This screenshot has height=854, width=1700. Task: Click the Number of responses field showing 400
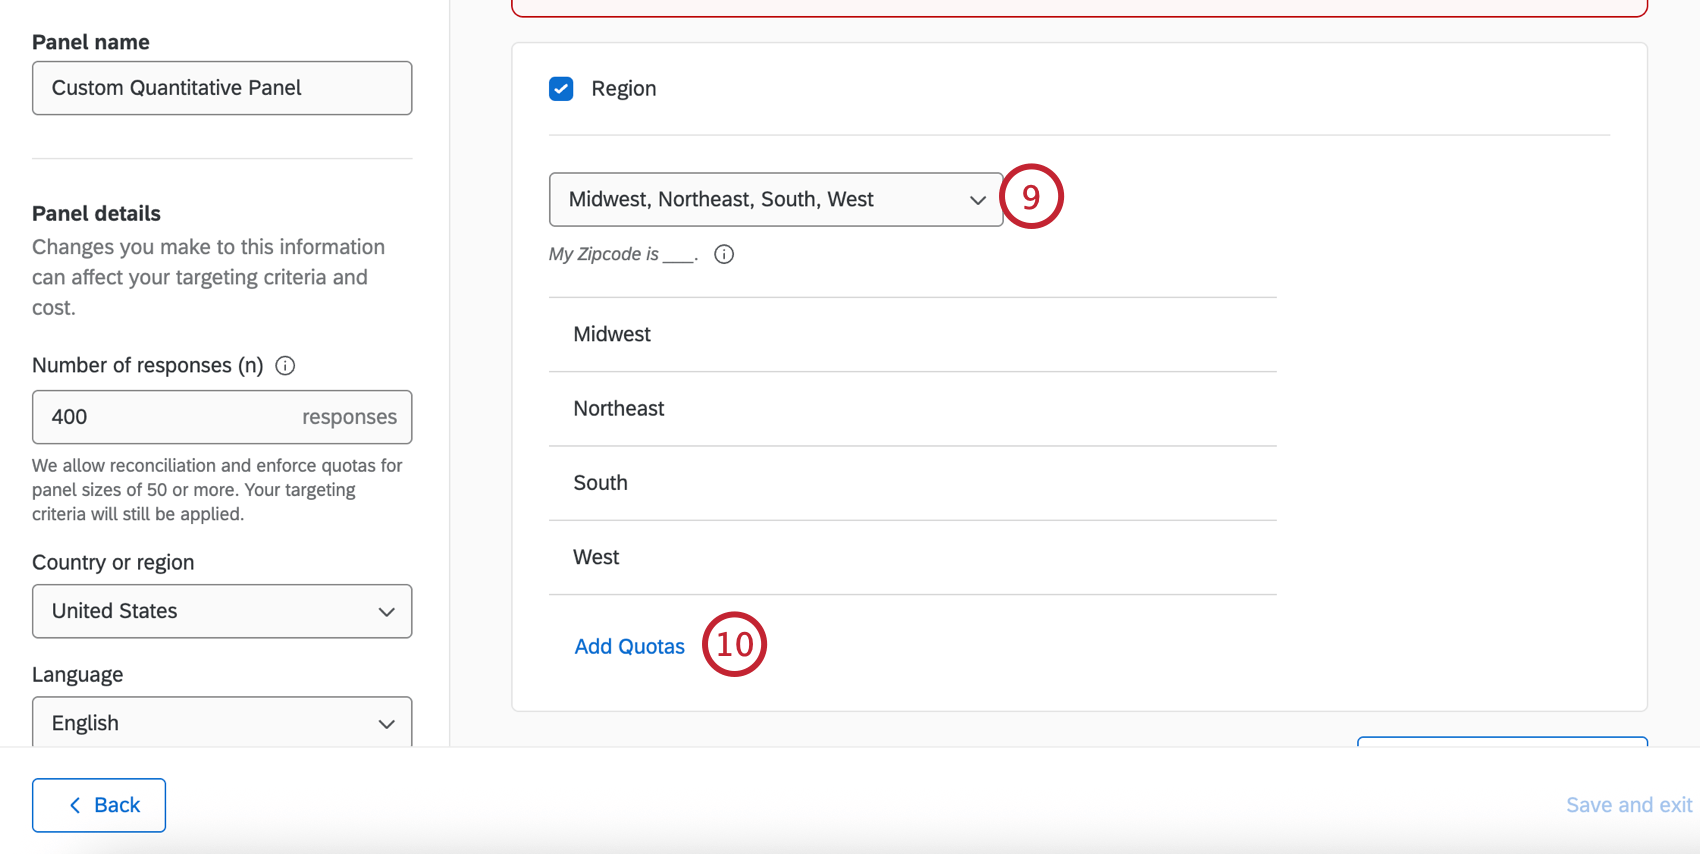(222, 417)
